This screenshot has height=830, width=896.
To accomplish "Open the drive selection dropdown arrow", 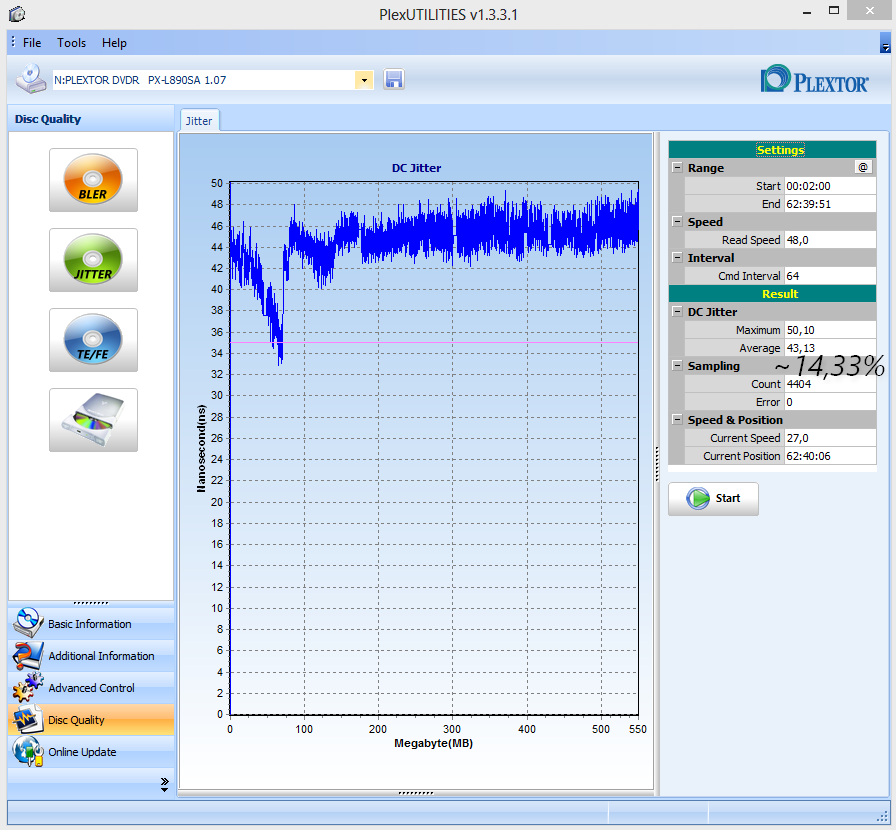I will 364,80.
